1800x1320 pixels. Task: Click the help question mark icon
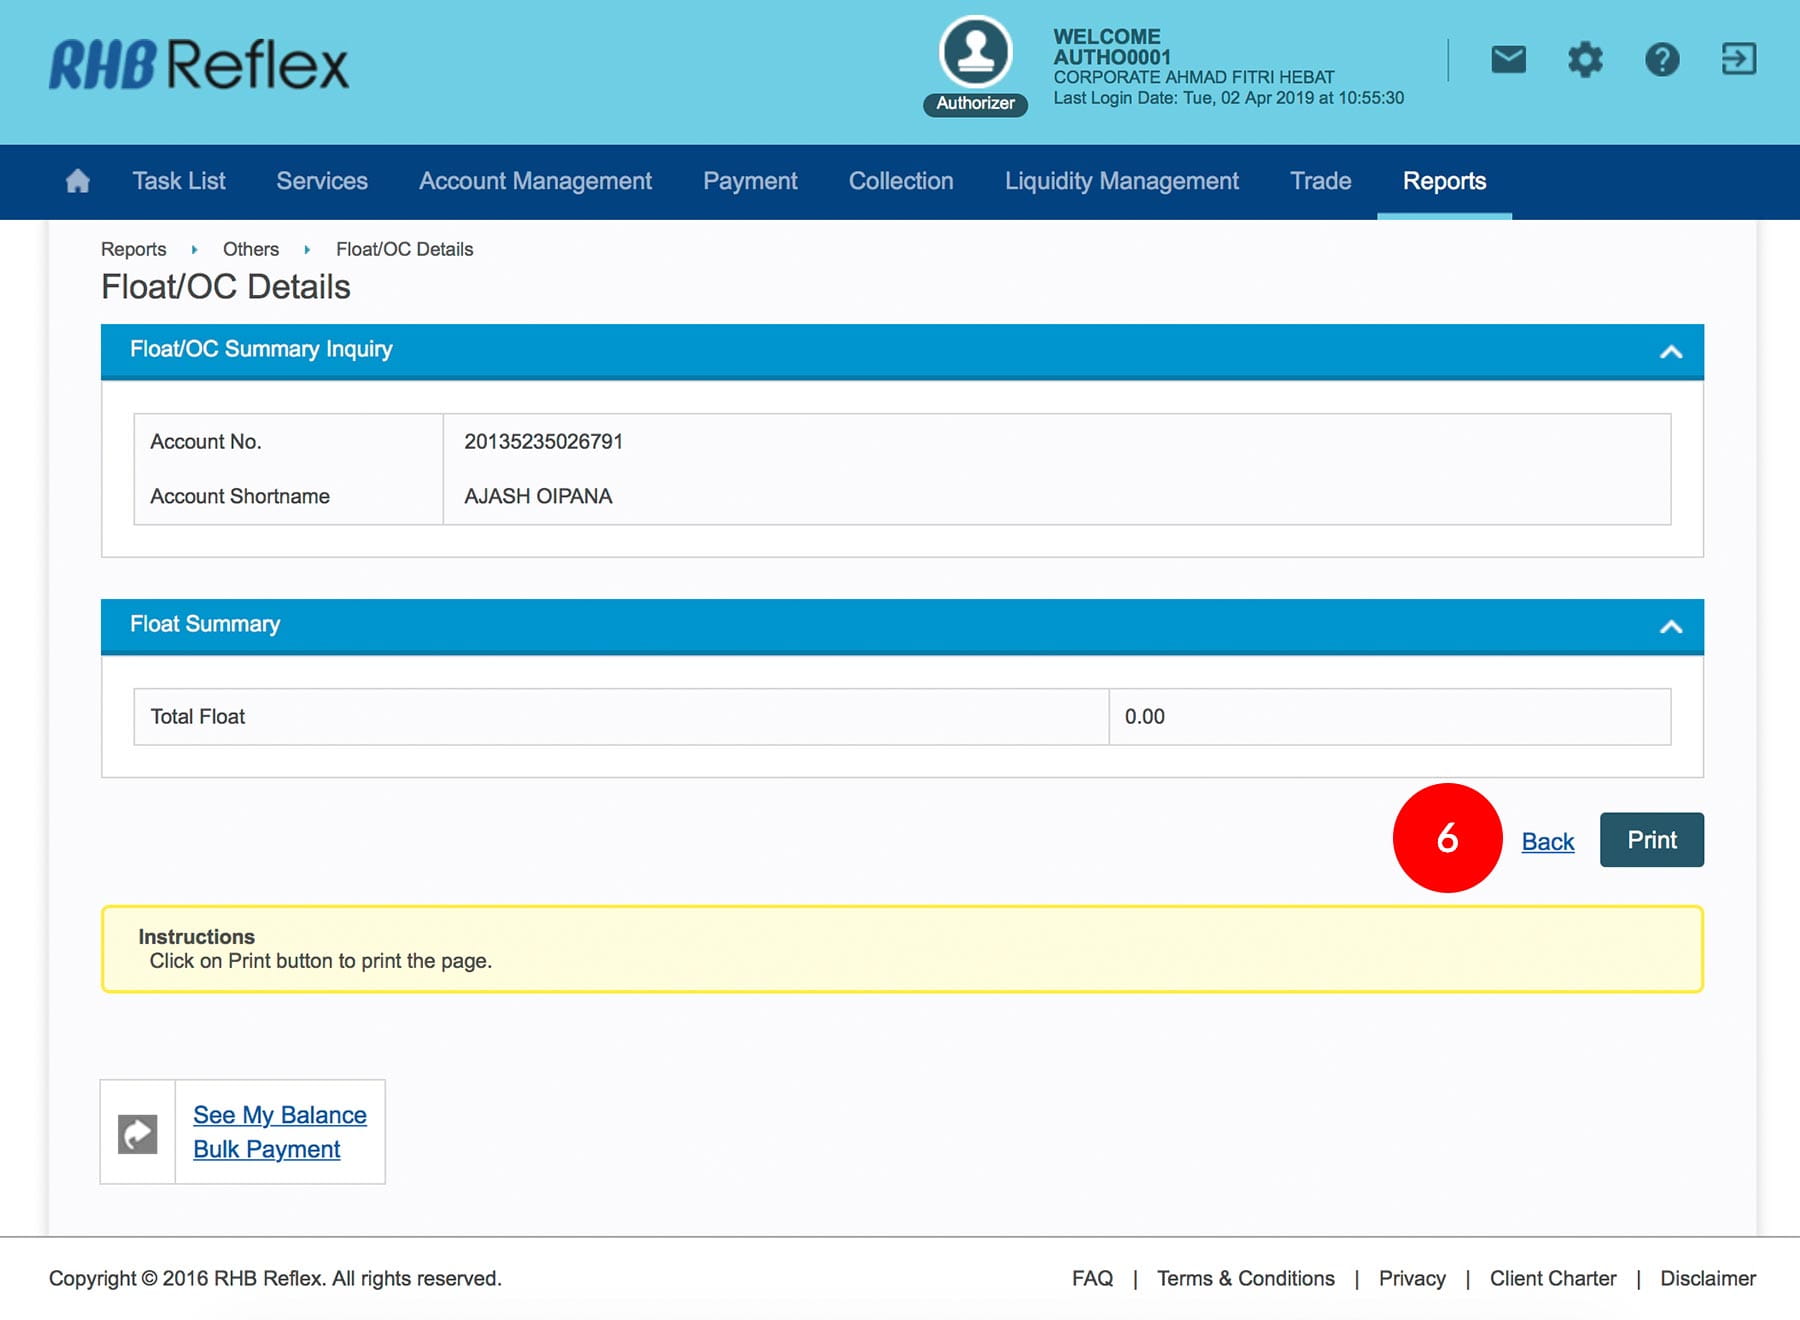pyautogui.click(x=1662, y=60)
